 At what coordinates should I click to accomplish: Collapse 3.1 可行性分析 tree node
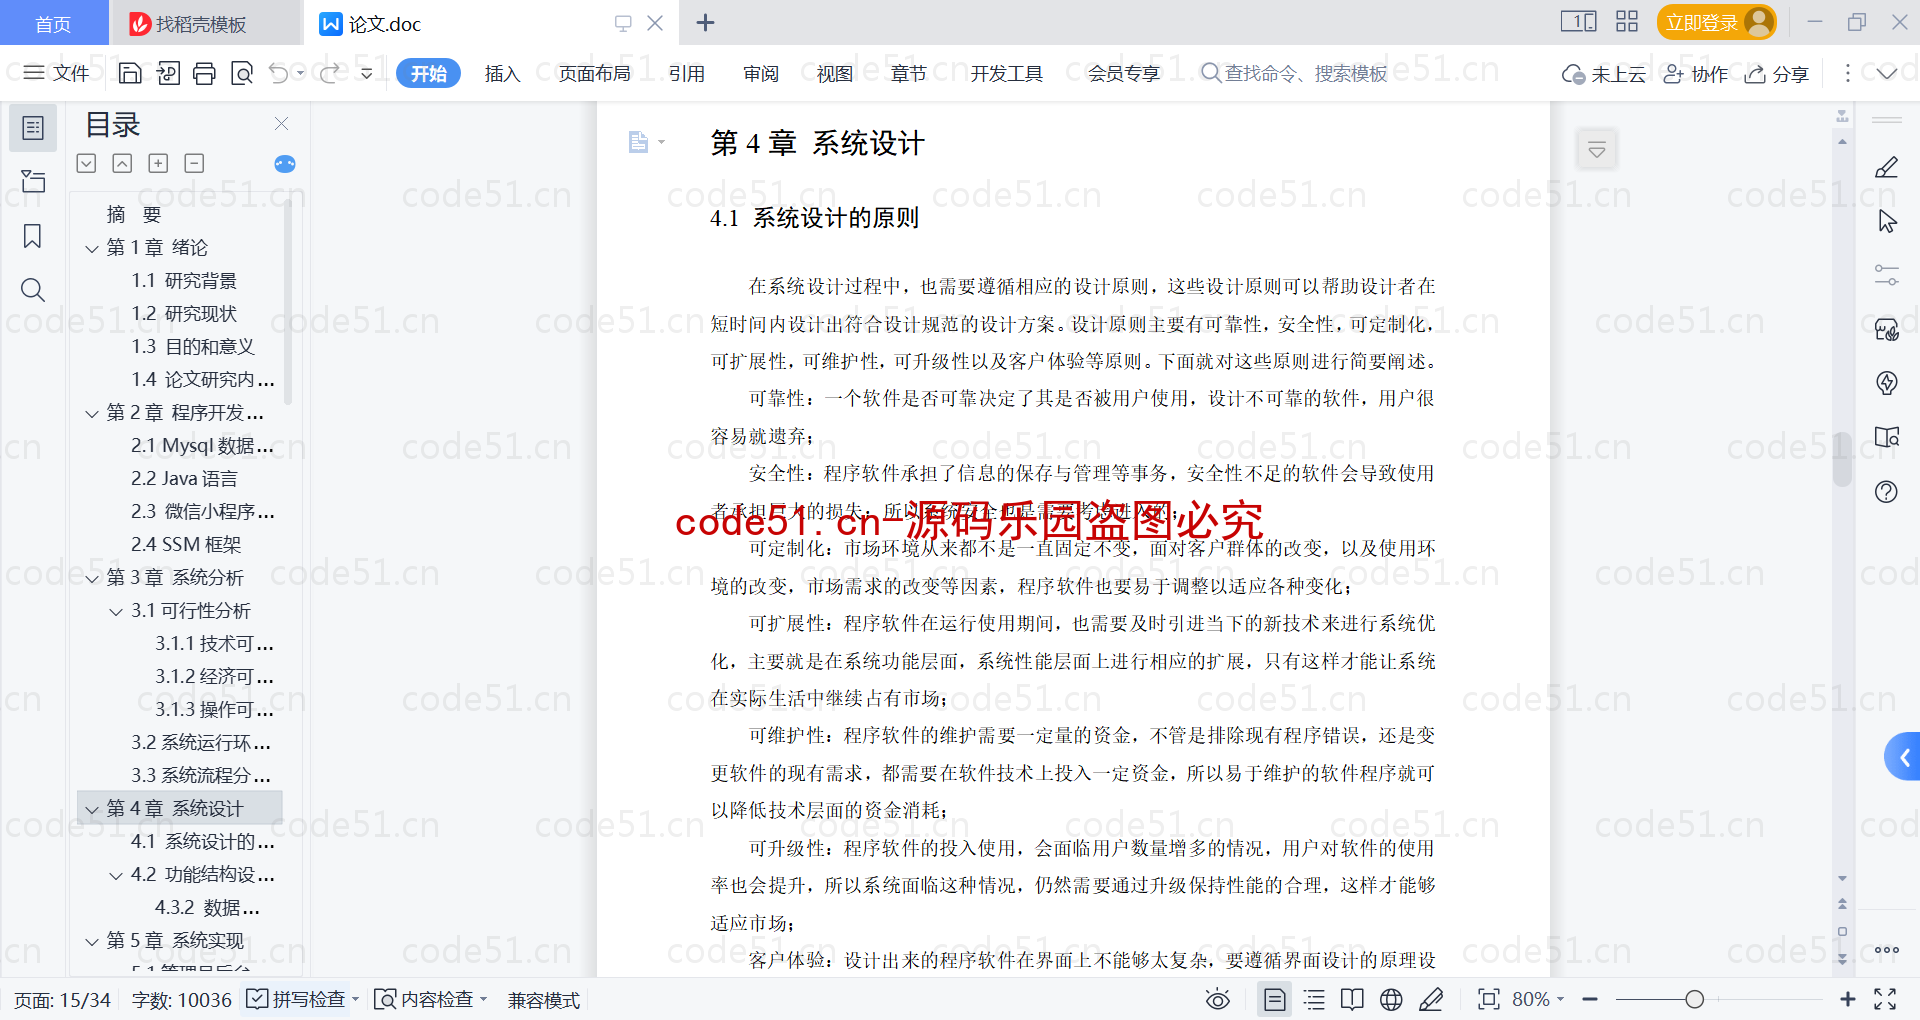point(116,611)
